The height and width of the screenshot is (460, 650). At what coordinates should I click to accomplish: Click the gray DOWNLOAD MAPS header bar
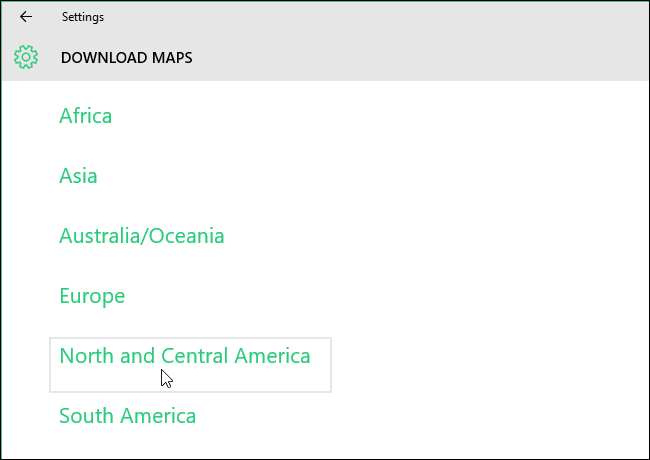click(400, 58)
